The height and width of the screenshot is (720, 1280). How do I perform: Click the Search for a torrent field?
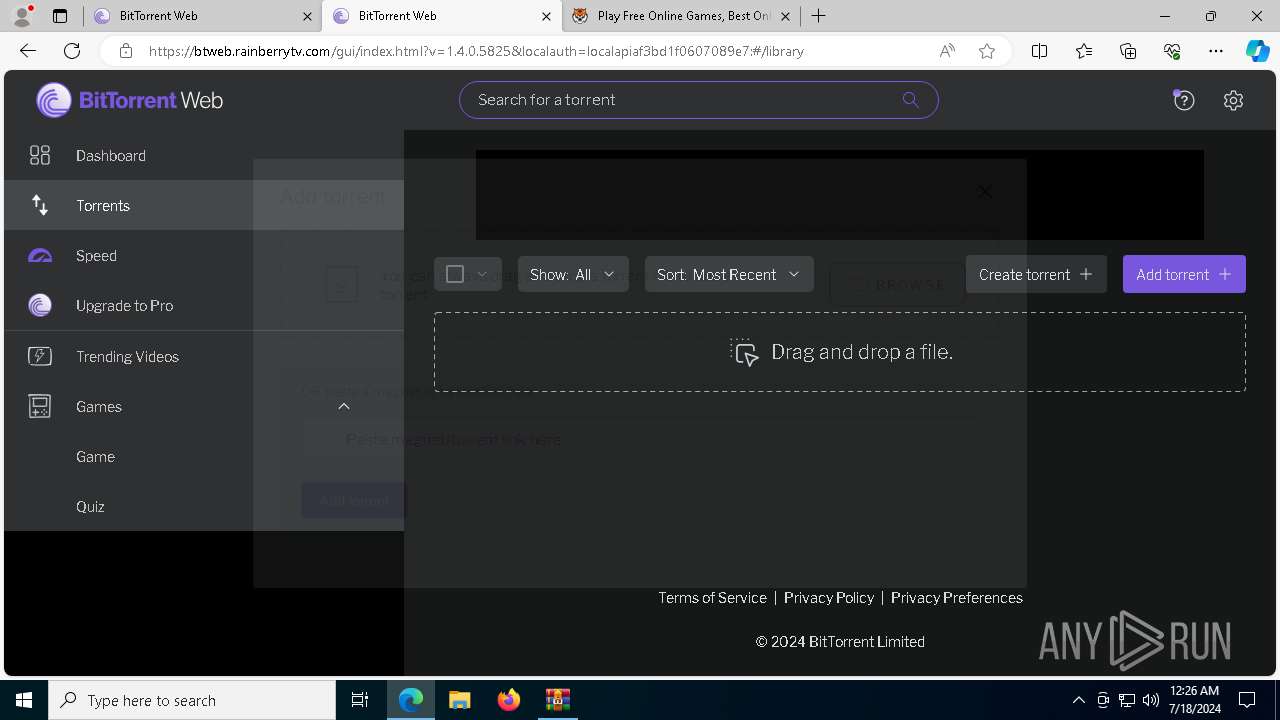point(699,100)
